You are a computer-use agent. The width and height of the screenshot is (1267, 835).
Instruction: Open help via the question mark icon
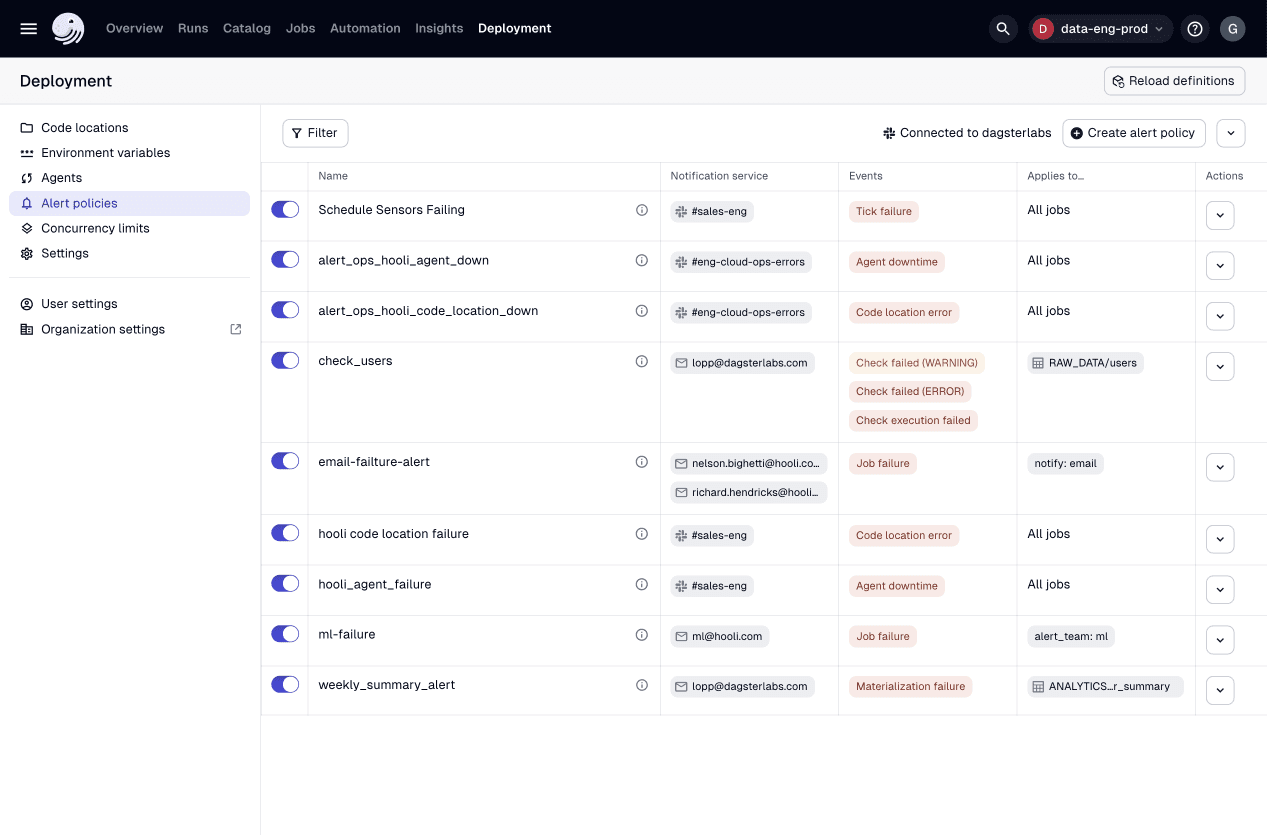(x=1195, y=28)
